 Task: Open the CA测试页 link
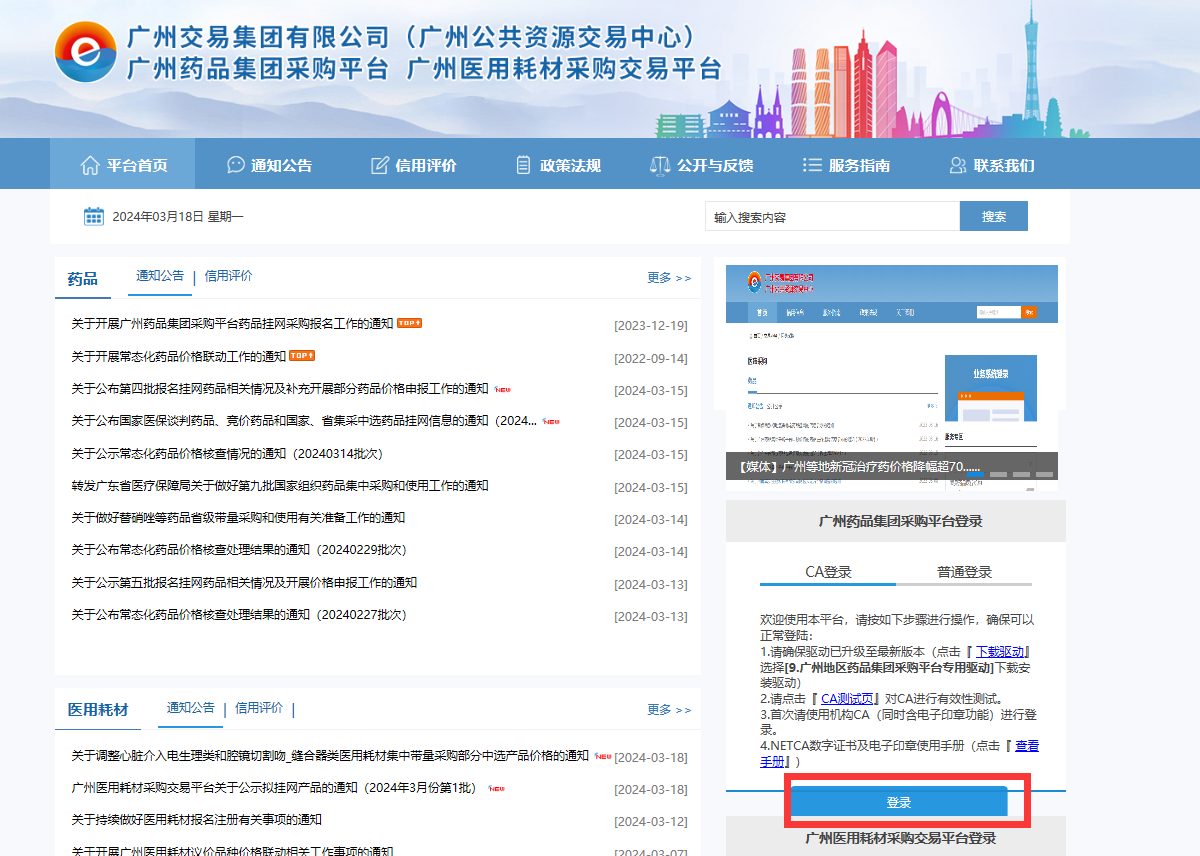click(848, 699)
